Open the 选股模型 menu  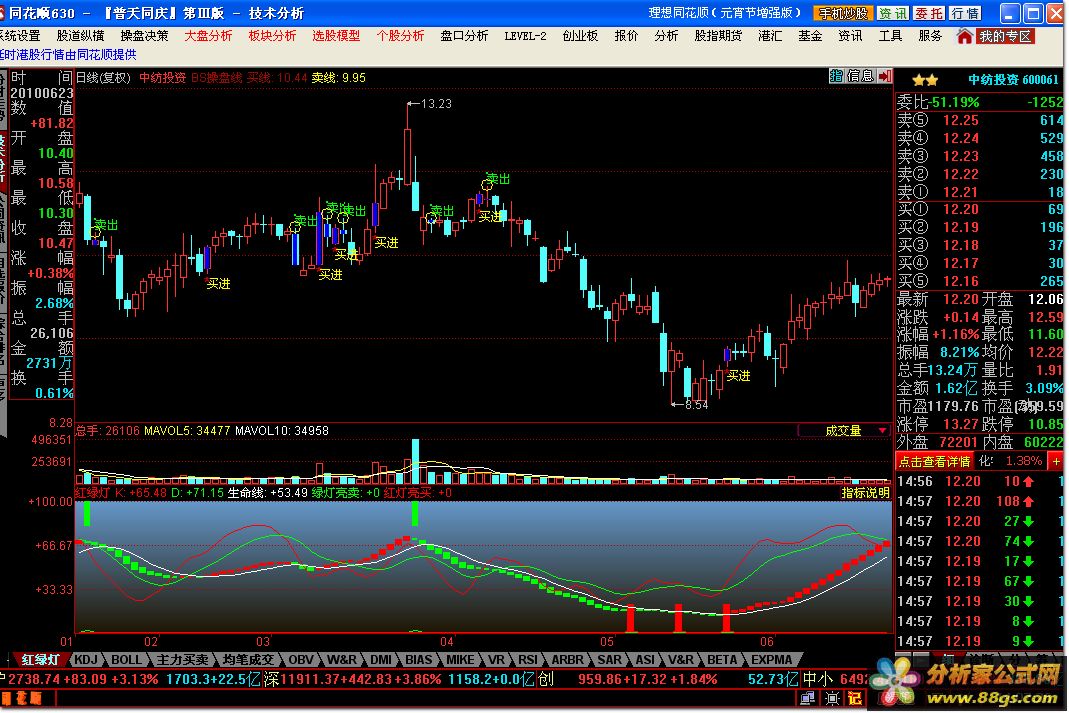(336, 36)
